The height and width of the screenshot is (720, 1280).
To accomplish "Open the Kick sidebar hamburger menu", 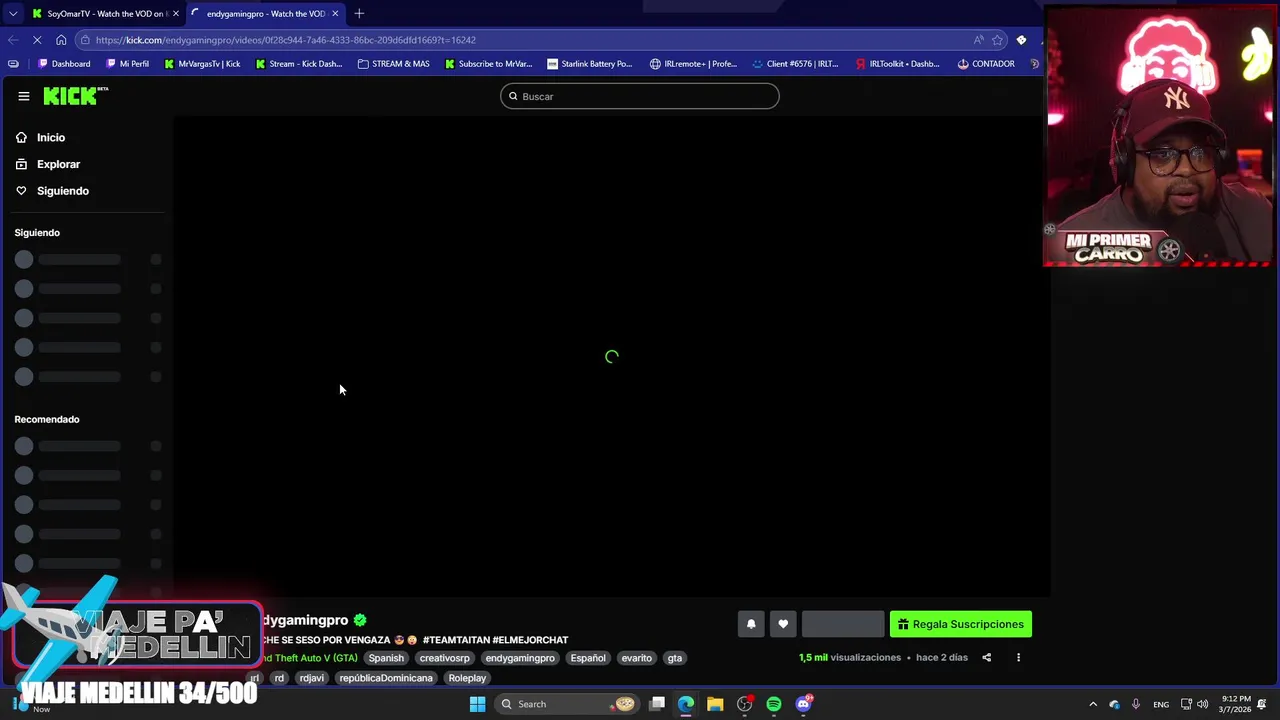I will click(x=24, y=96).
